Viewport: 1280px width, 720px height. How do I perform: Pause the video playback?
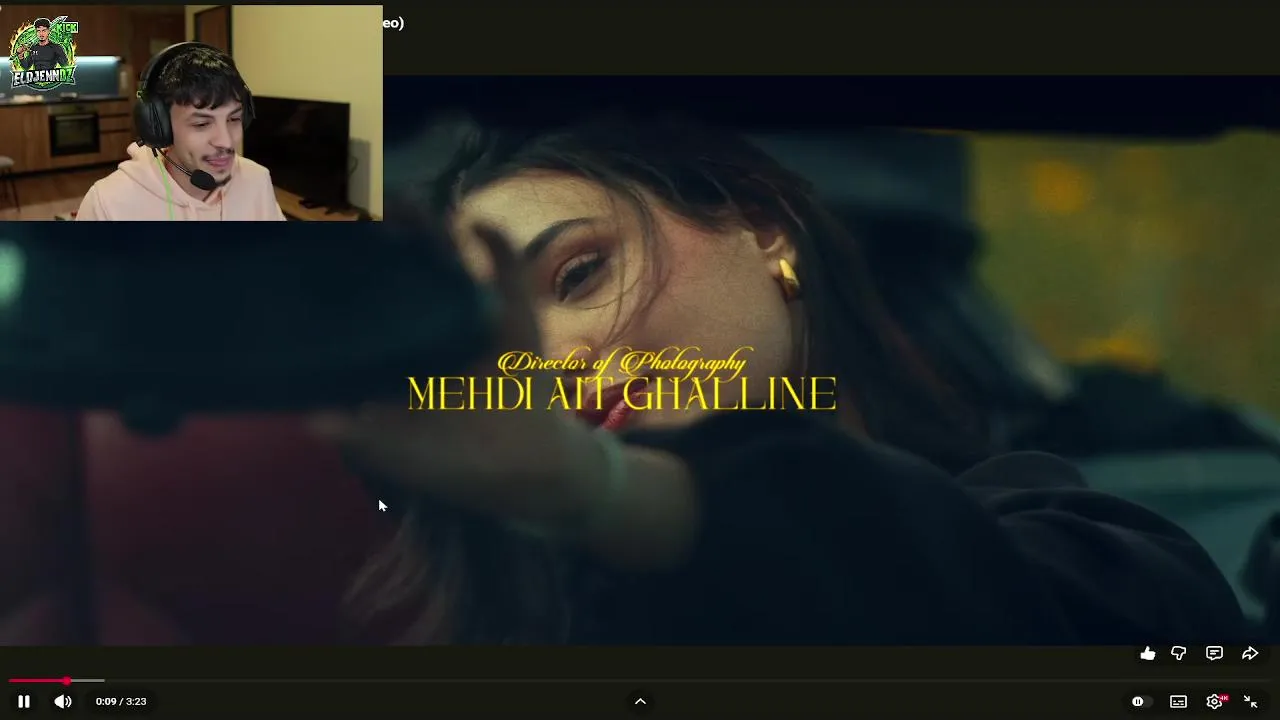pyautogui.click(x=24, y=701)
